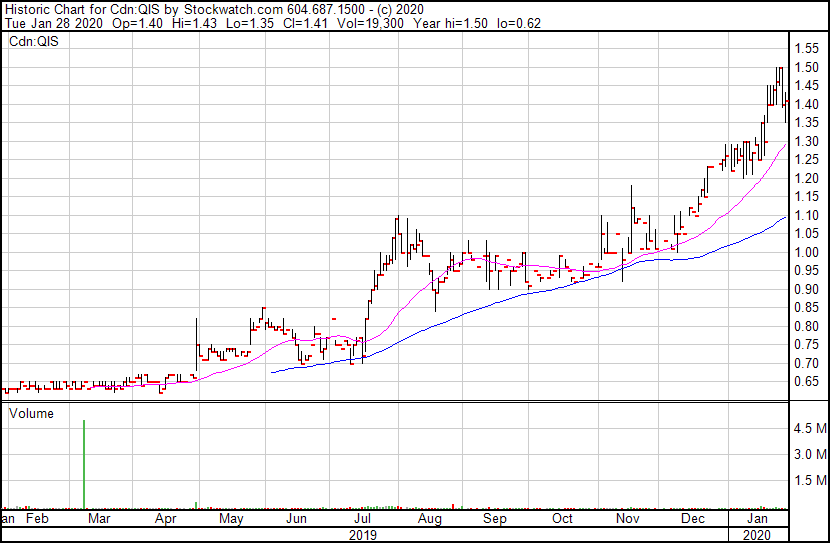830x543 pixels.
Task: Click the 'Aug' month label
Action: click(430, 519)
